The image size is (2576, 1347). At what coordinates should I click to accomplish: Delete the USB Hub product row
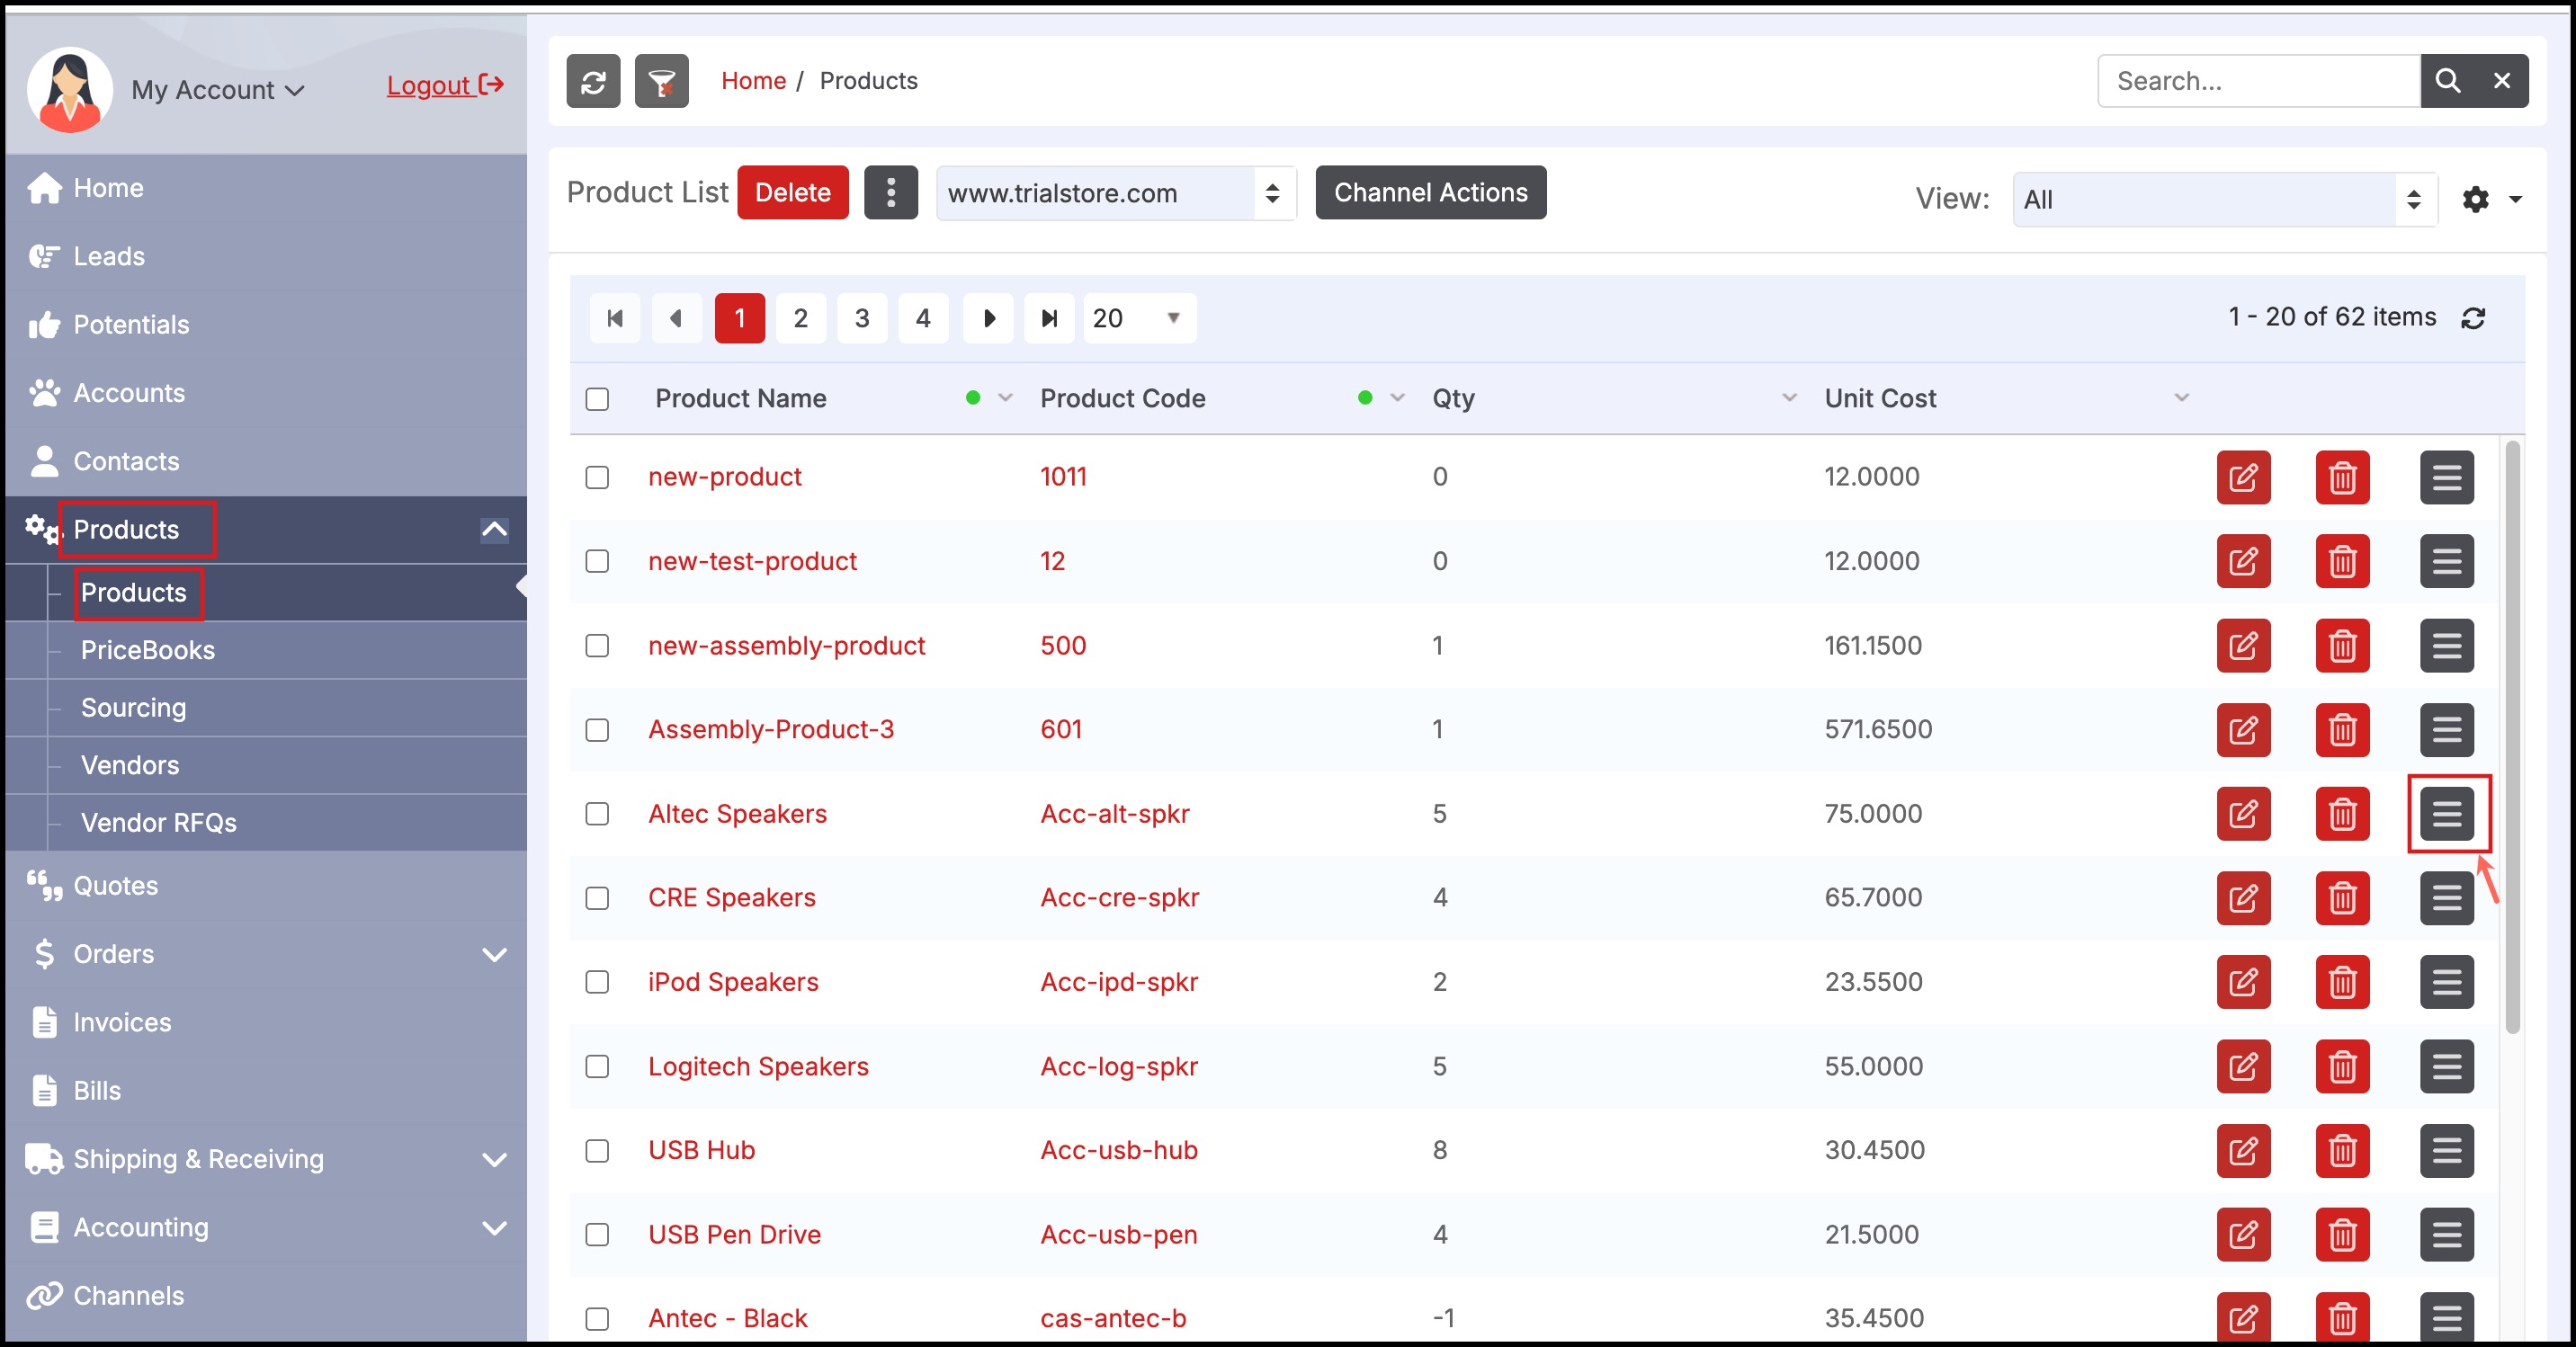point(2342,1150)
